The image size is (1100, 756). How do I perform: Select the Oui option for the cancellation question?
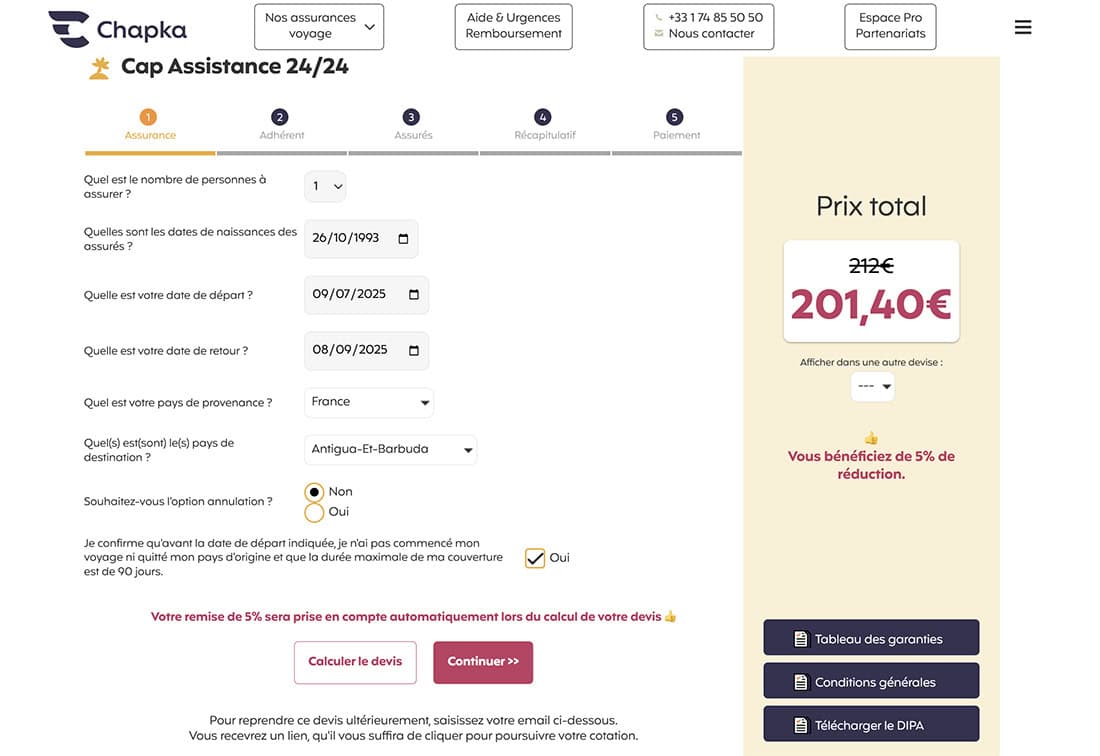[312, 511]
